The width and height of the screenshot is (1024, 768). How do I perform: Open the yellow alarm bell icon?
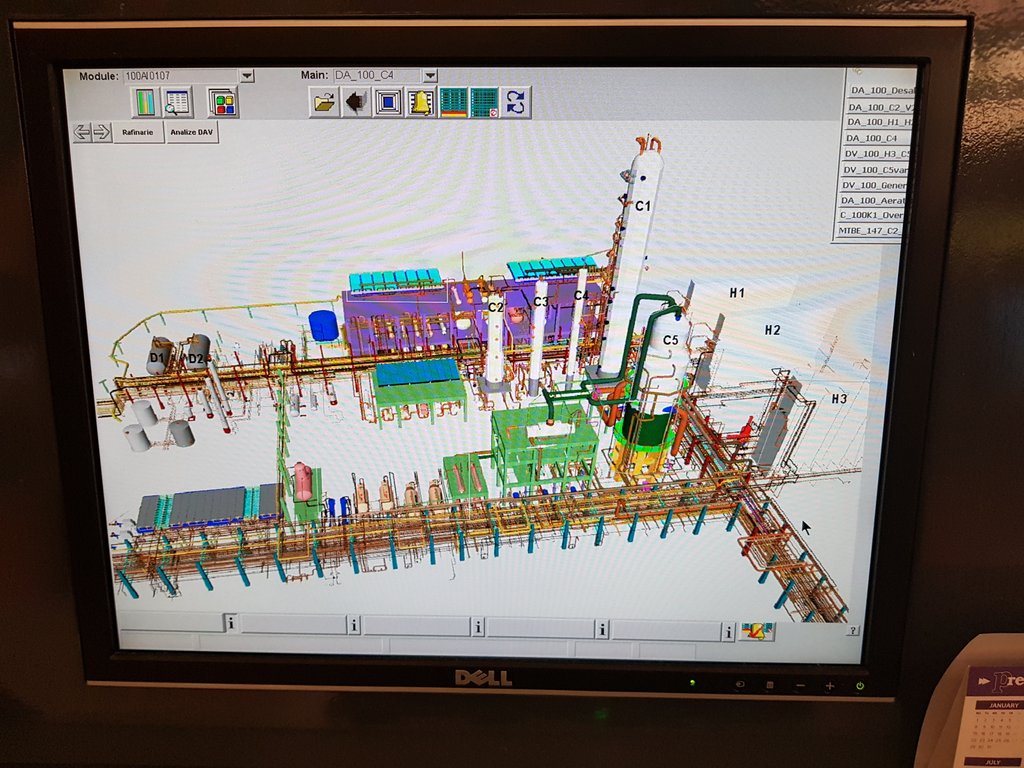(421, 103)
